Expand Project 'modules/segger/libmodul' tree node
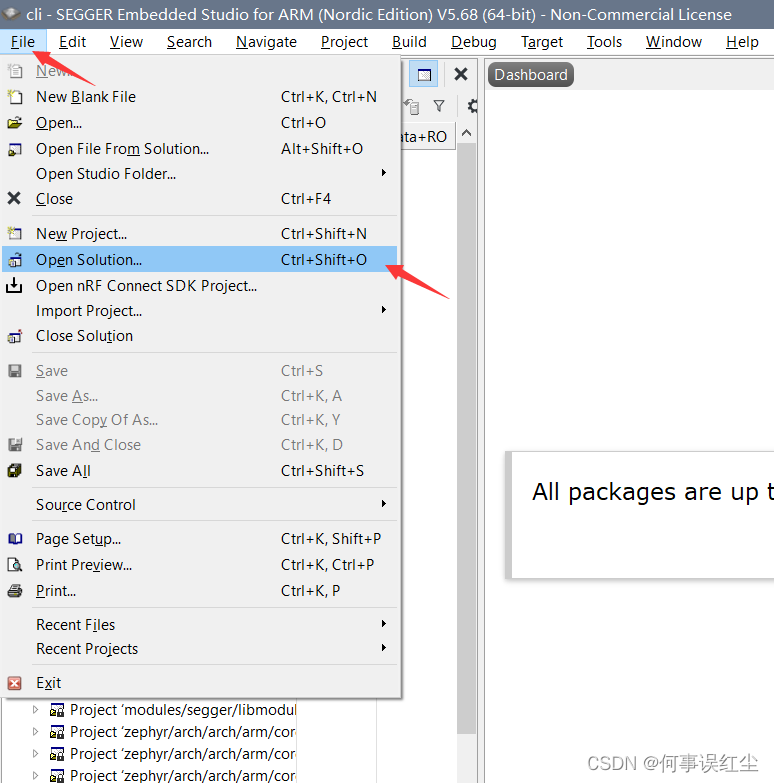 point(35,709)
